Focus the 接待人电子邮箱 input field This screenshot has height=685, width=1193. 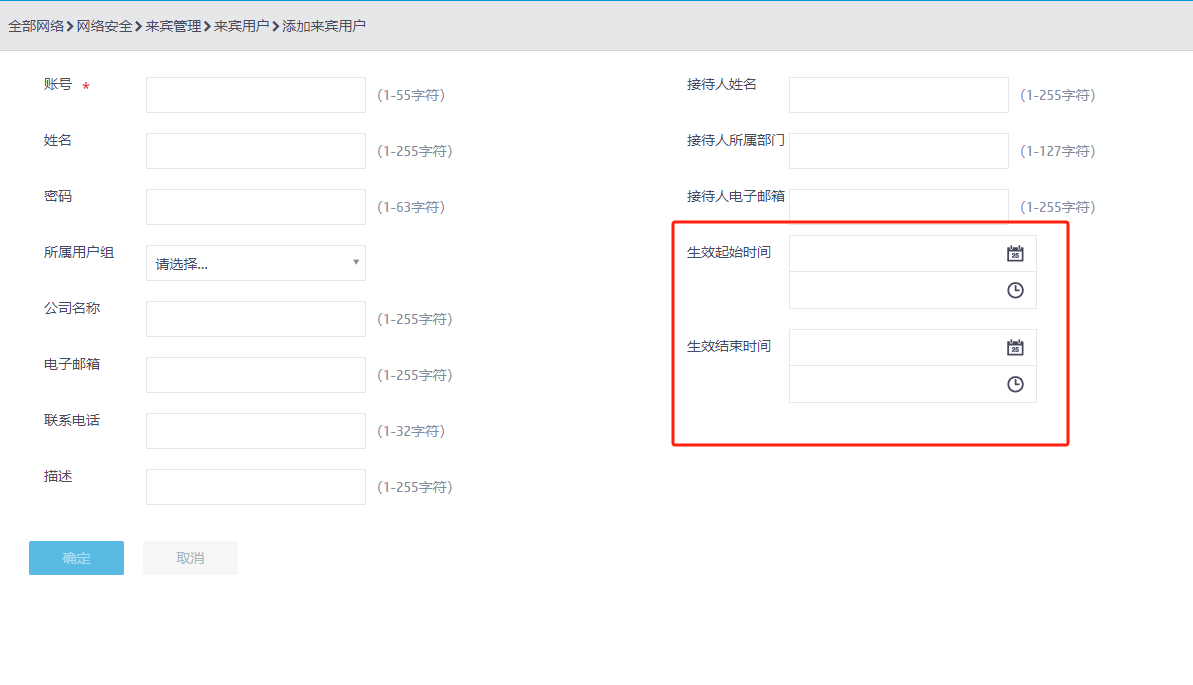click(x=899, y=206)
